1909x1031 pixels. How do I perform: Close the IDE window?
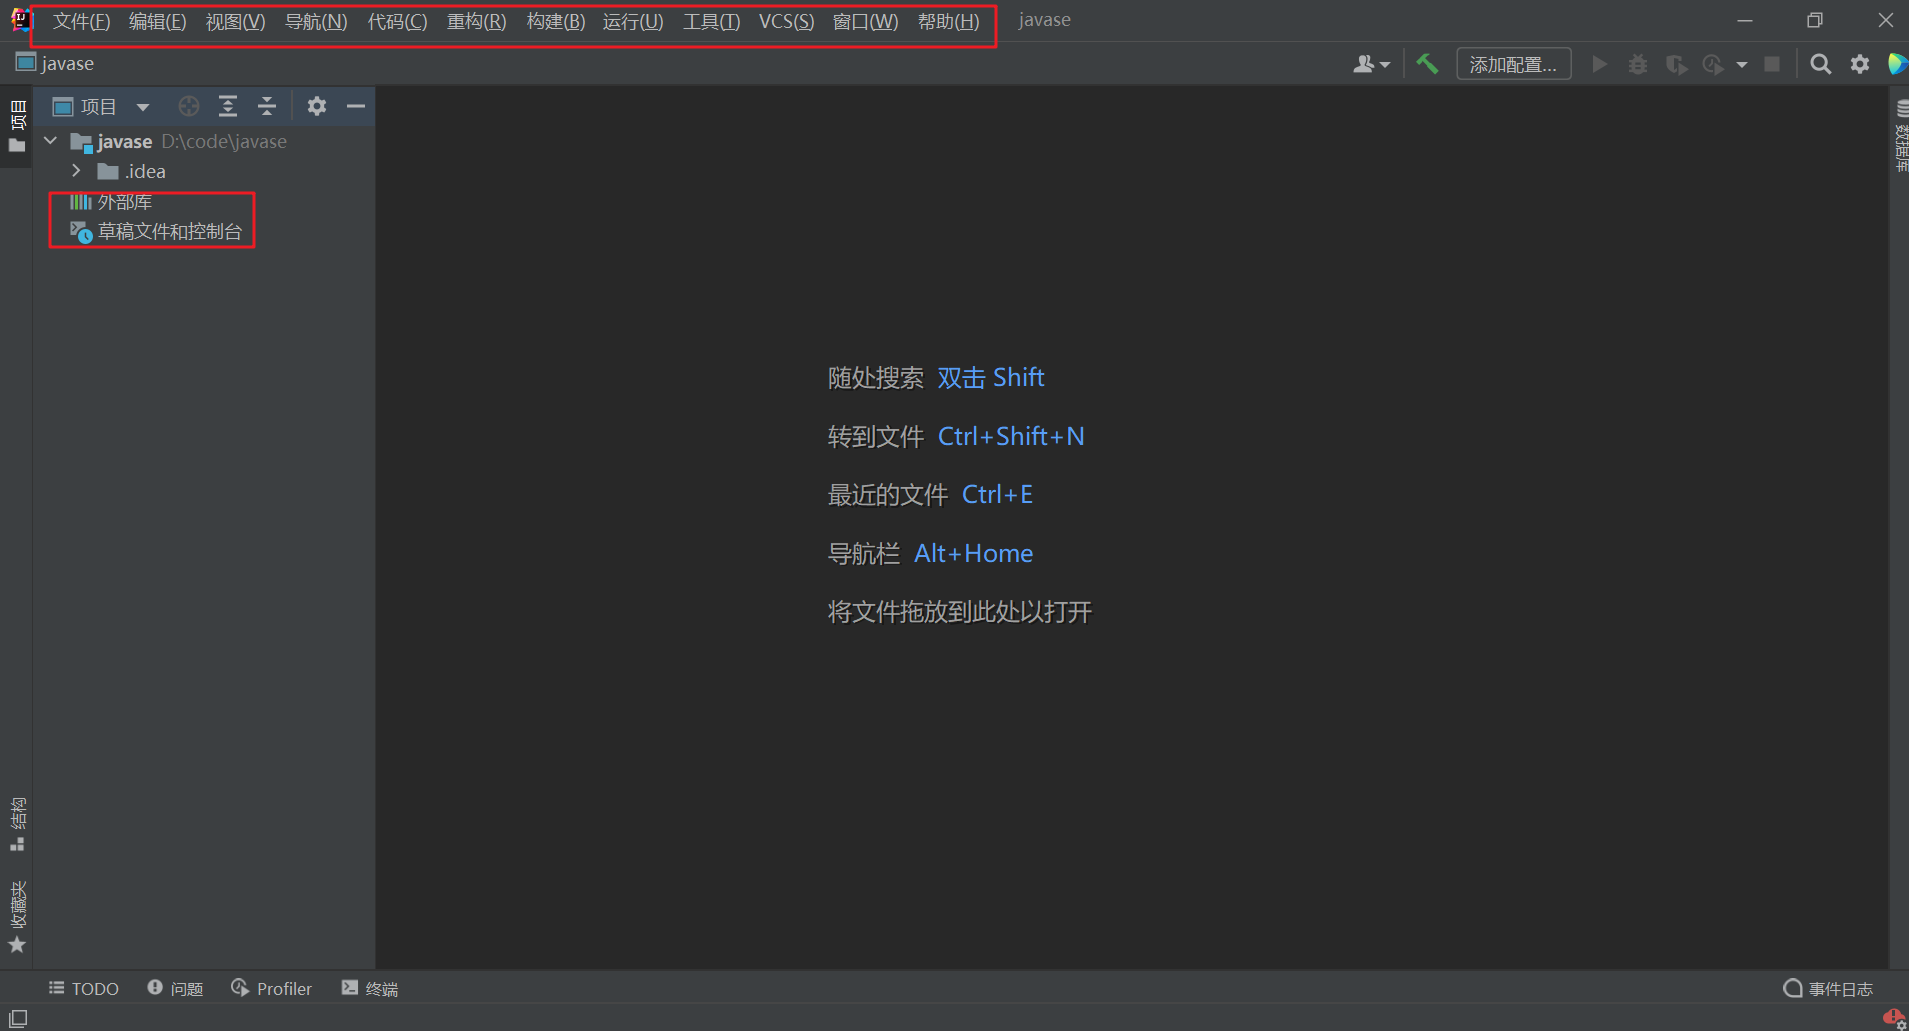click(1885, 20)
